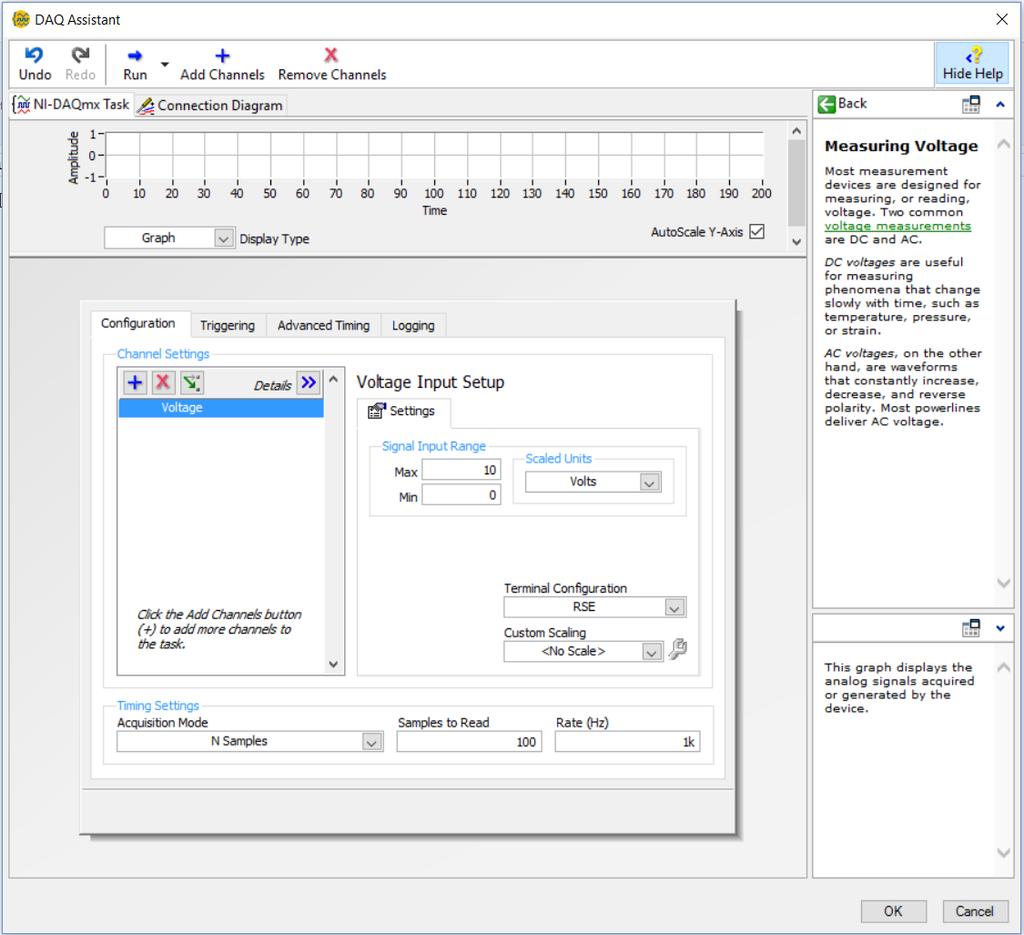Switch to the NI-DAQmx Task tab

pos(72,104)
